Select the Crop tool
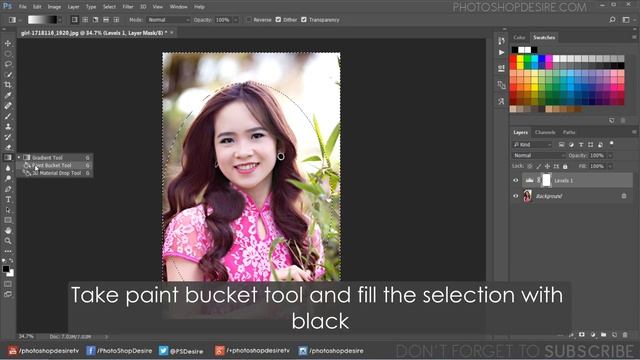The height and width of the screenshot is (360, 640). (8, 85)
